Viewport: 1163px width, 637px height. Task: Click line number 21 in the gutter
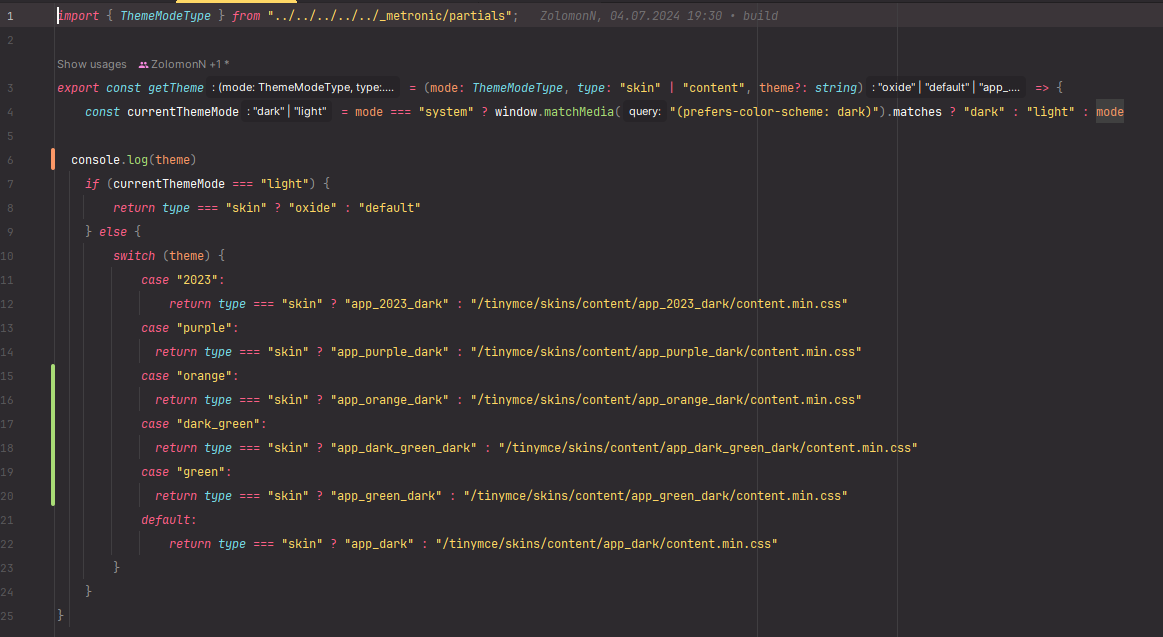pyautogui.click(x=9, y=520)
